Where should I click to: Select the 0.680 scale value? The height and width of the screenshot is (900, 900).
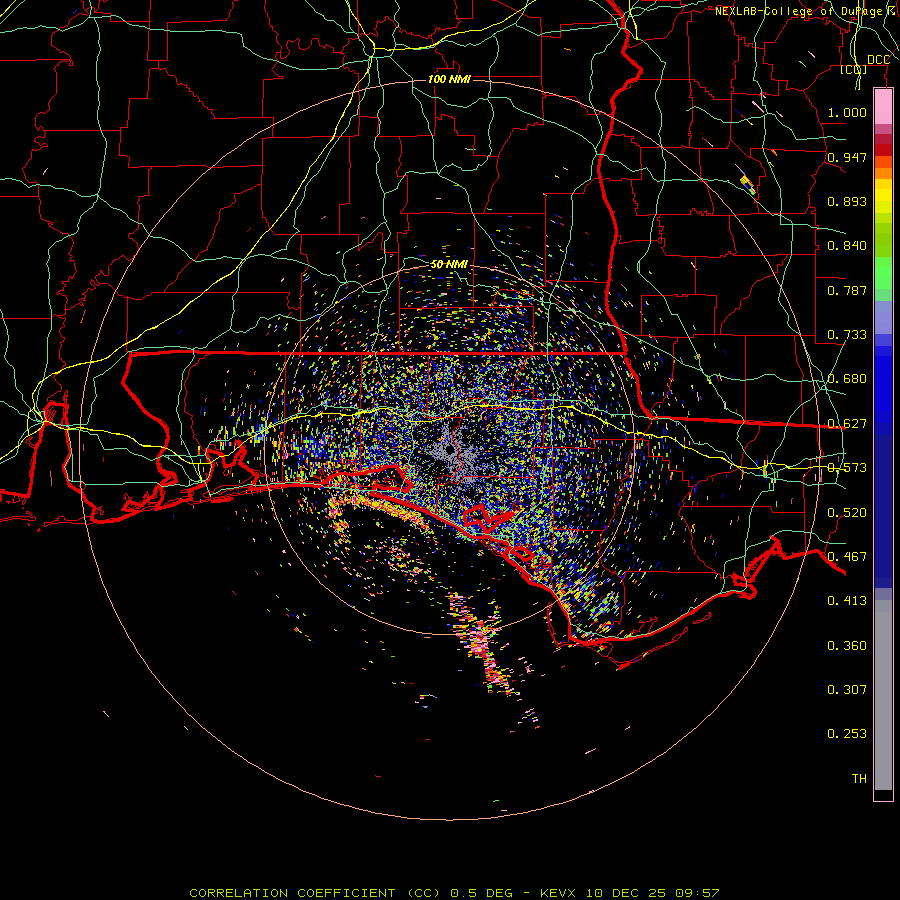coord(847,379)
